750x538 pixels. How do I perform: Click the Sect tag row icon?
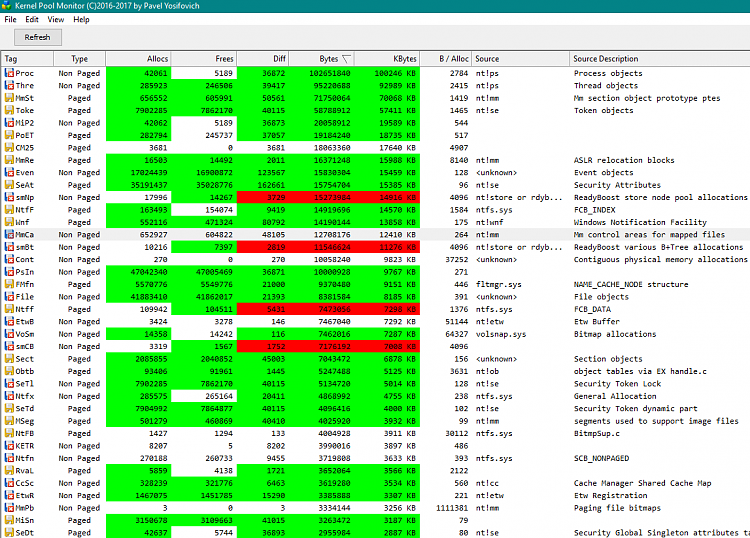point(9,359)
